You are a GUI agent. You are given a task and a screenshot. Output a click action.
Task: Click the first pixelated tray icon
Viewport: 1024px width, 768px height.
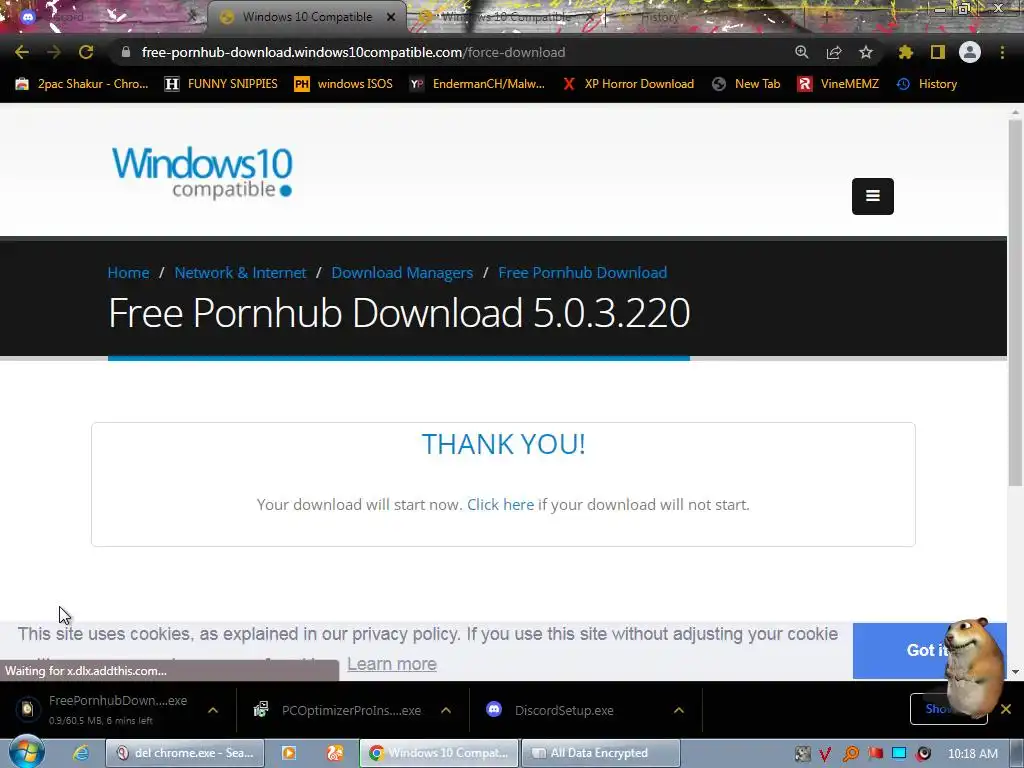pos(802,754)
